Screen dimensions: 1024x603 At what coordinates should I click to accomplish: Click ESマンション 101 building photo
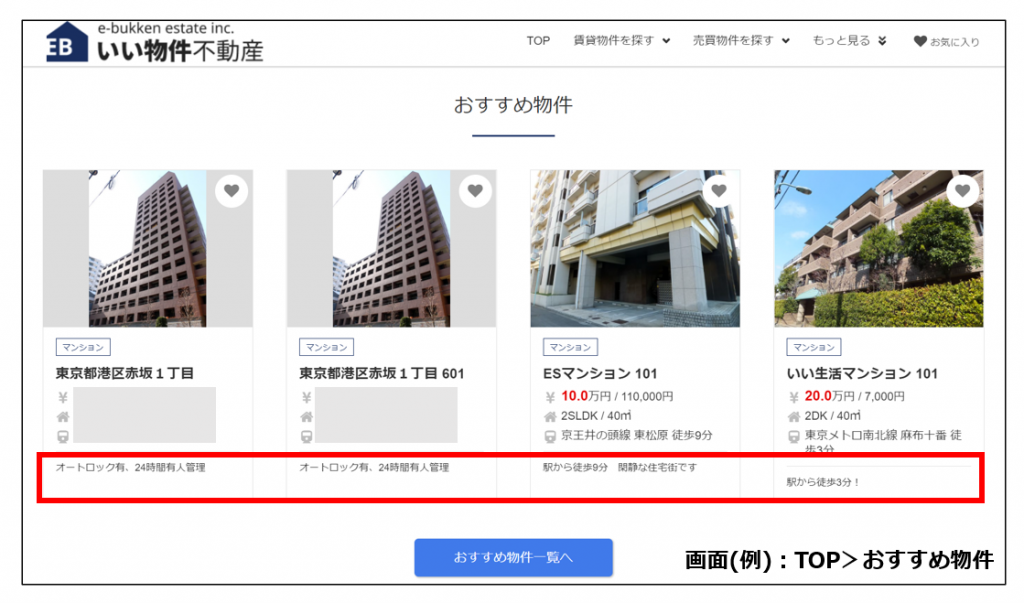(635, 248)
